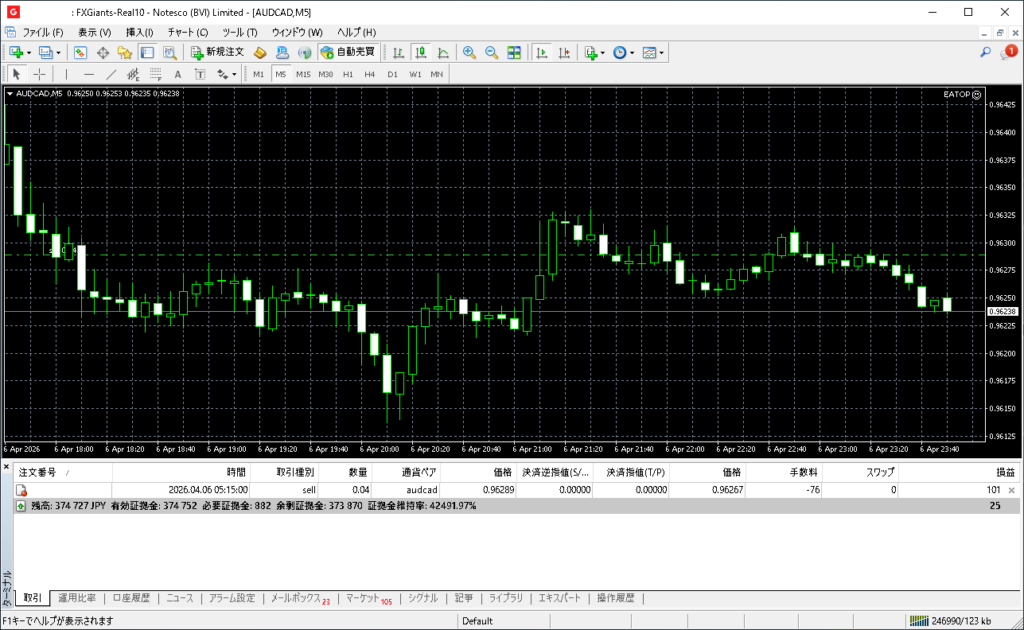Open the indicators list dropdown
This screenshot has height=630, width=1024.
pyautogui.click(x=602, y=52)
